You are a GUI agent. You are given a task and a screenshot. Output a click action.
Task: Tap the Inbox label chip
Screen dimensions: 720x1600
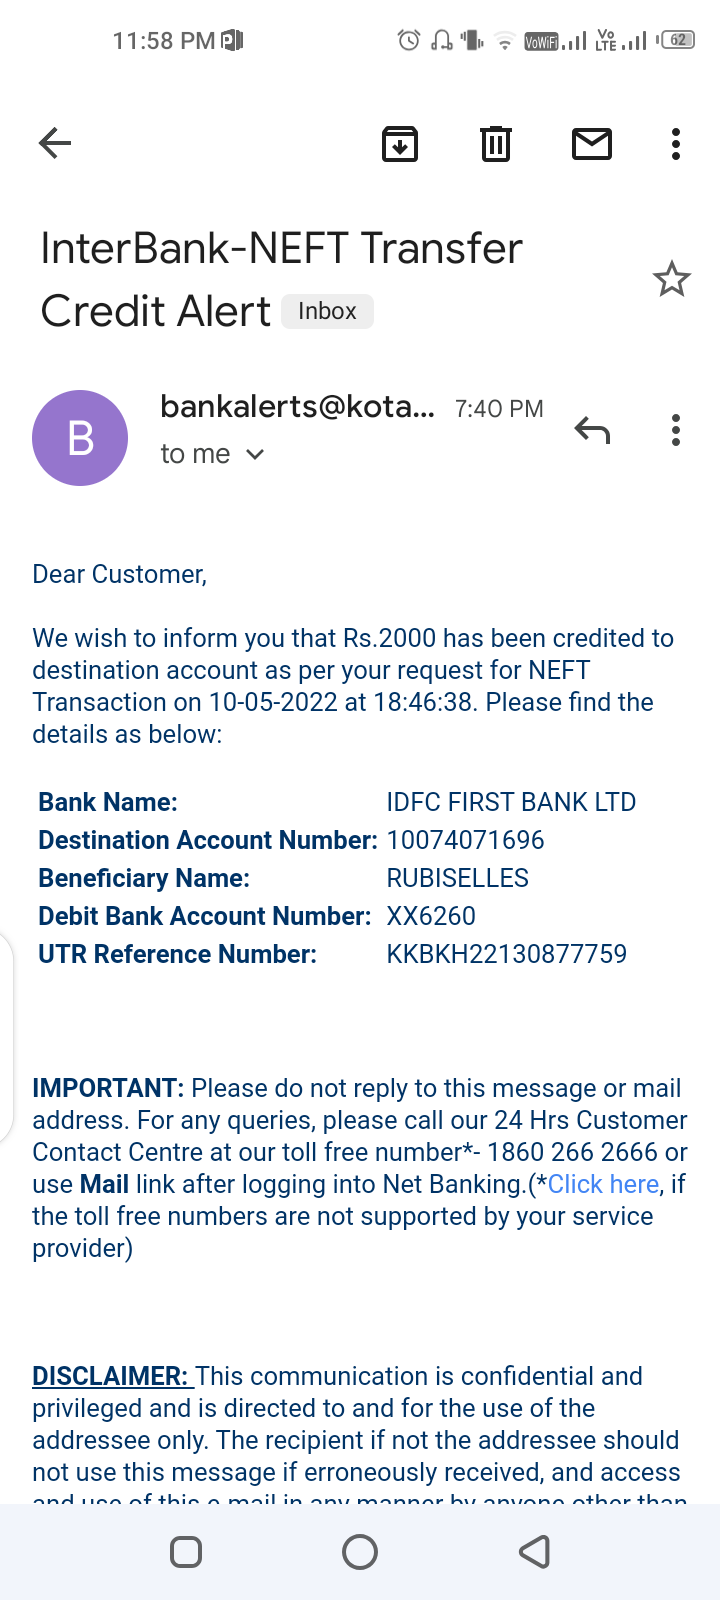point(327,311)
